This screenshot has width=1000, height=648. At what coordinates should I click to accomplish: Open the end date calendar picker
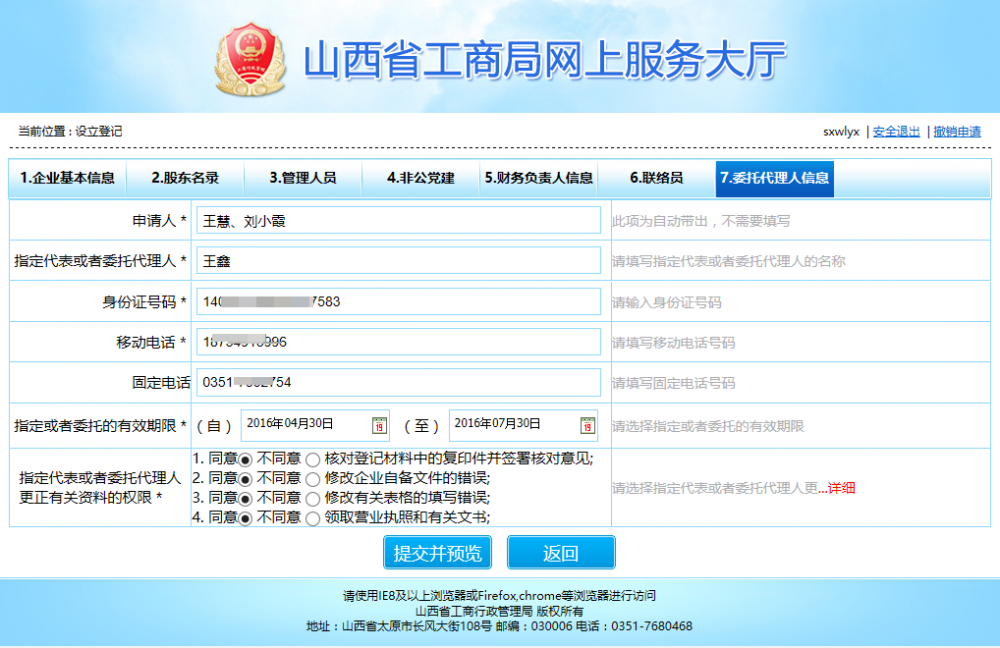click(x=587, y=425)
